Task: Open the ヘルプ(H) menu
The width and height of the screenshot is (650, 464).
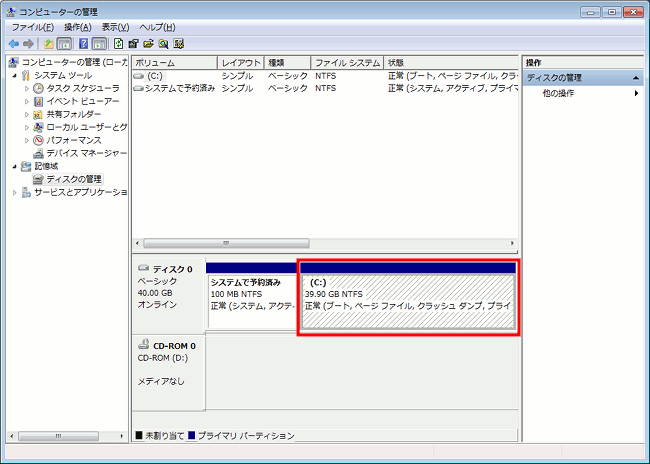Action: click(x=157, y=27)
